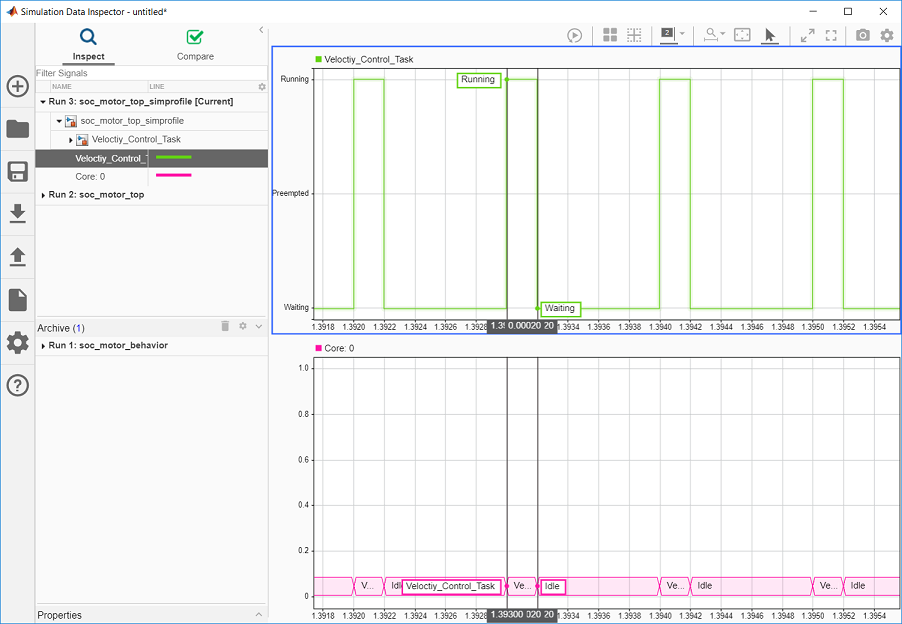Open the subplot layout grid icon

click(x=610, y=35)
